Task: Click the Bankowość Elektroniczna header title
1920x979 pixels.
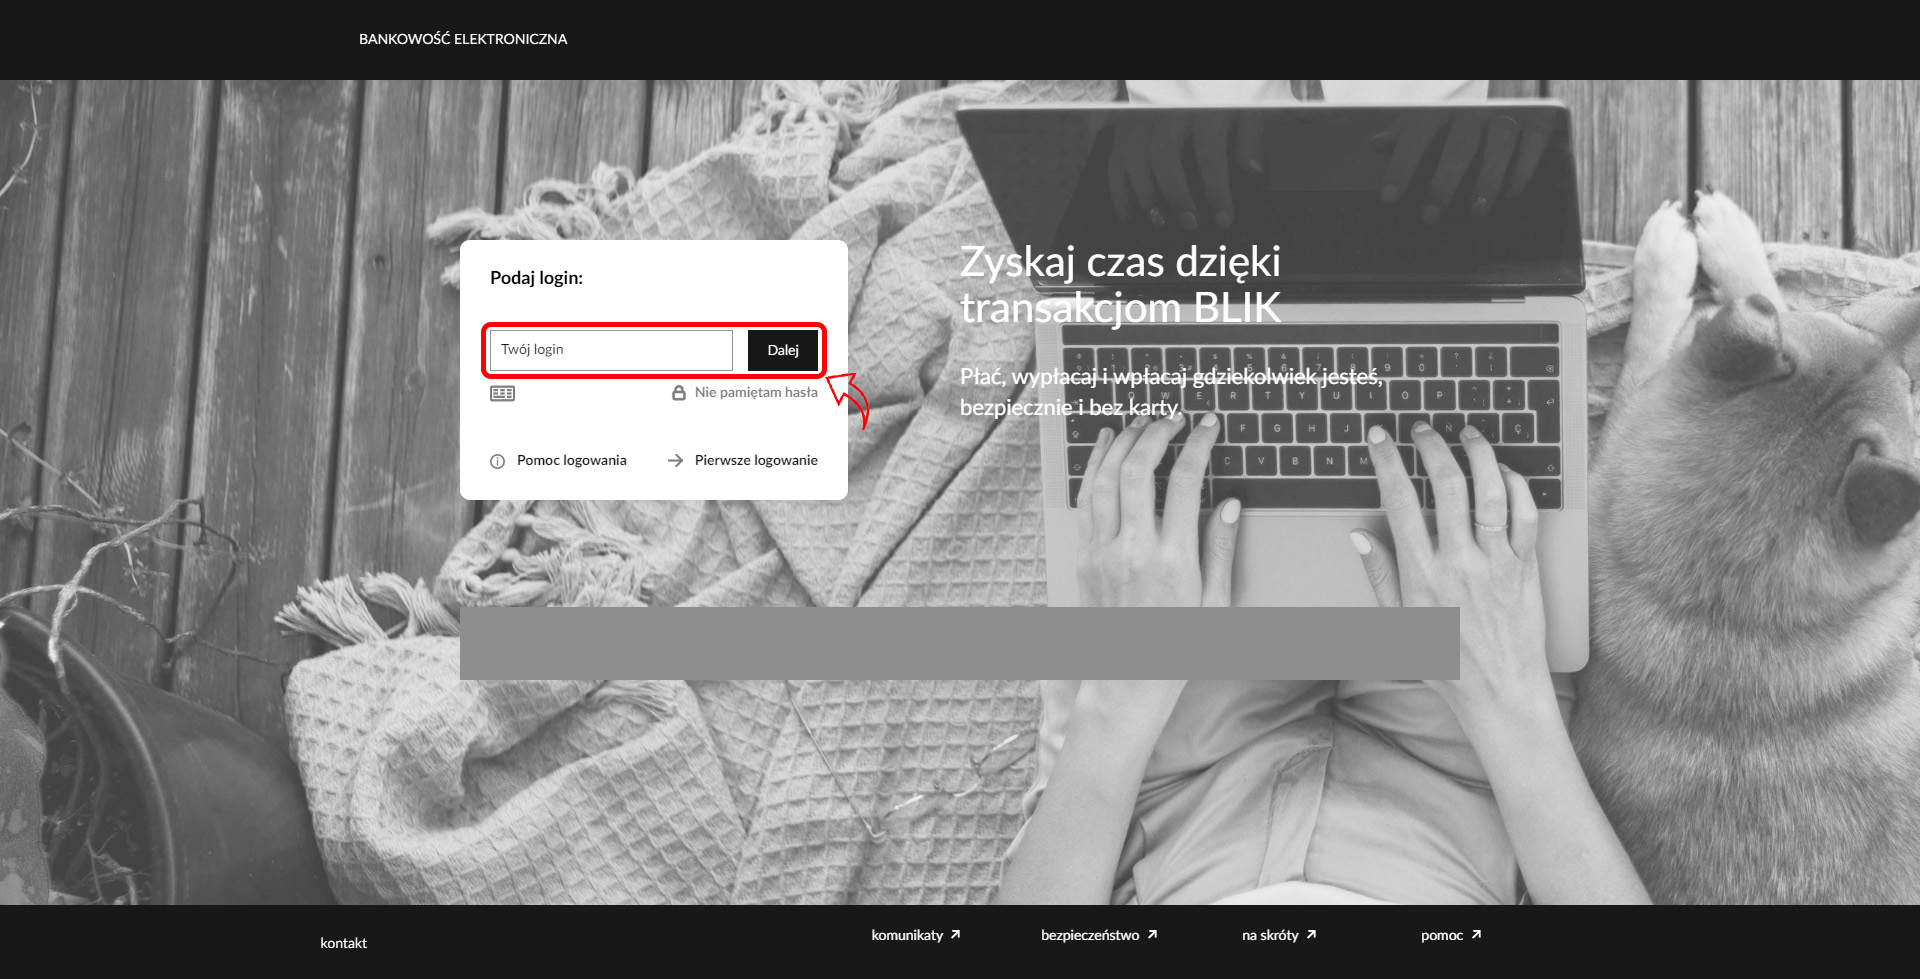Action: 463,39
